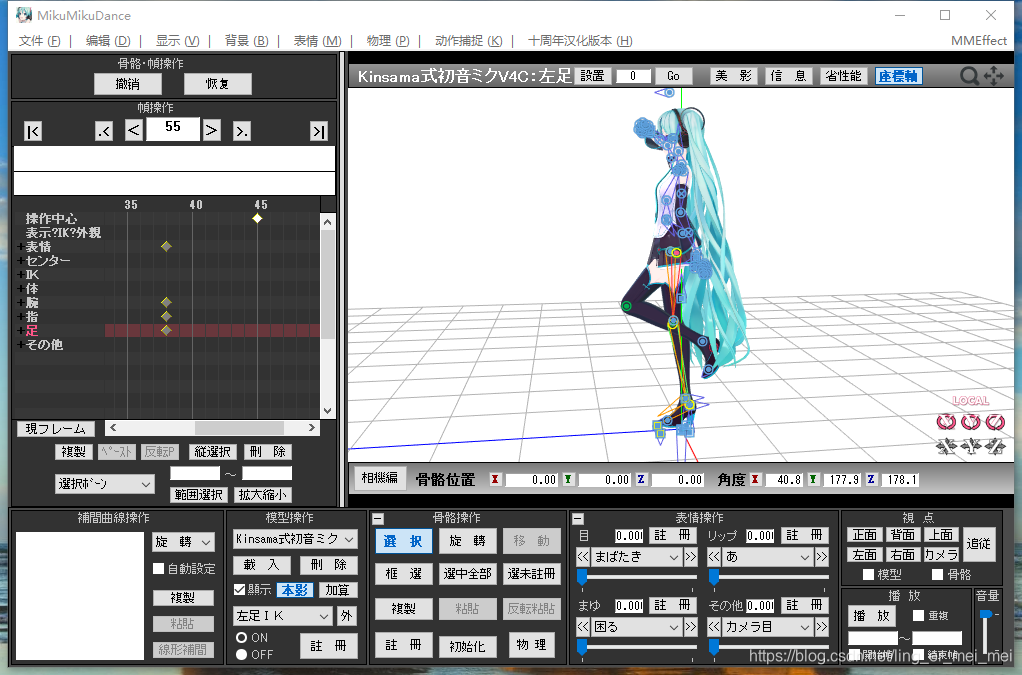Click the Y-axis move gizmo icon
This screenshot has width=1022, height=675.
971,446
